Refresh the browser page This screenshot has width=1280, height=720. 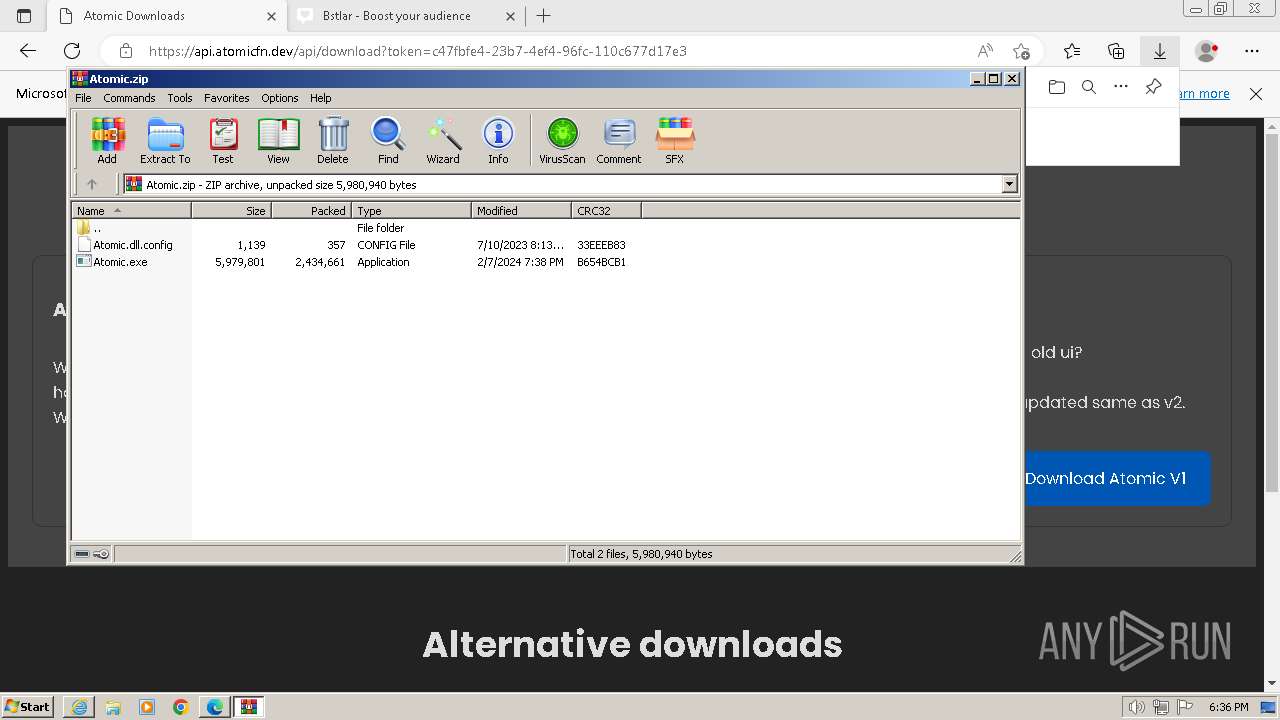(72, 51)
